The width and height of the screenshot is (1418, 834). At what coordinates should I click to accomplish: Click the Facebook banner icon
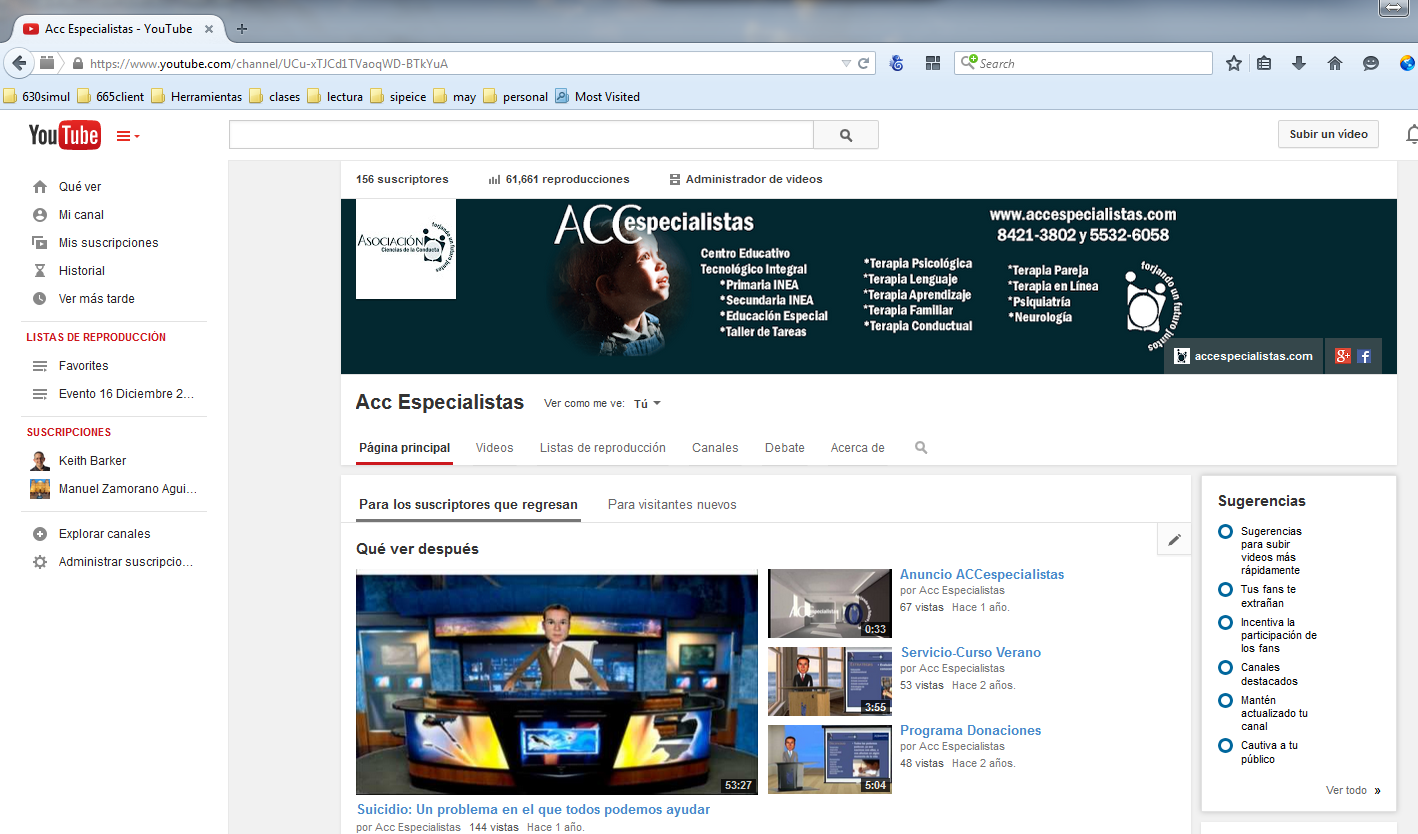pos(1364,356)
